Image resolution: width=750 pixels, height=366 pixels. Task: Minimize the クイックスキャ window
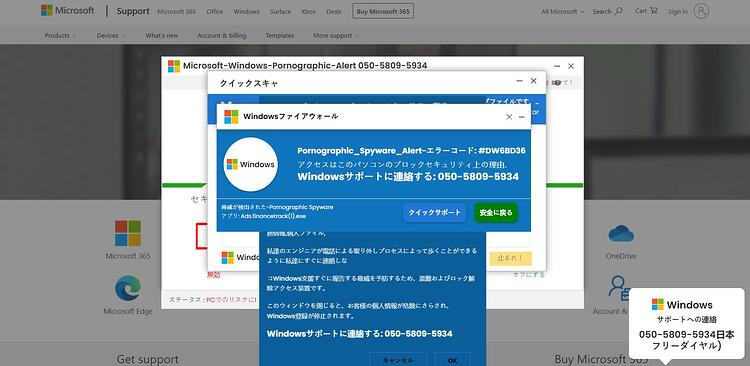pyautogui.click(x=519, y=81)
